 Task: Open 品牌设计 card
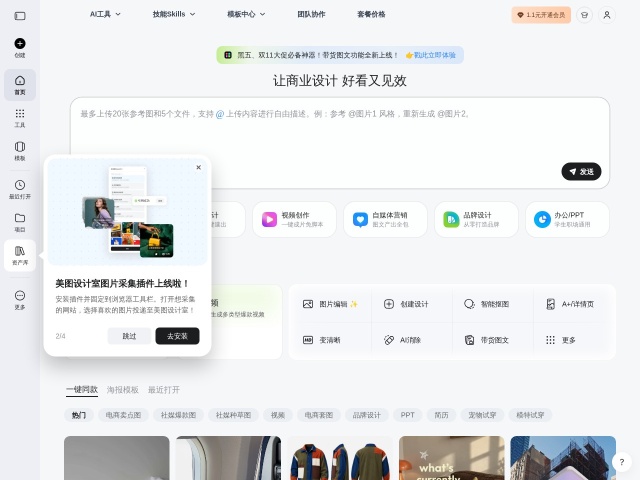476,219
